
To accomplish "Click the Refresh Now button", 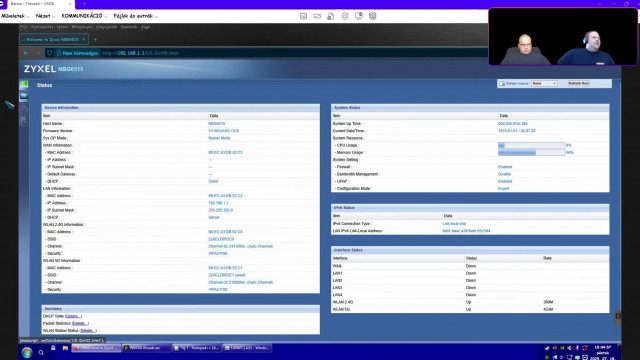I will (x=579, y=83).
